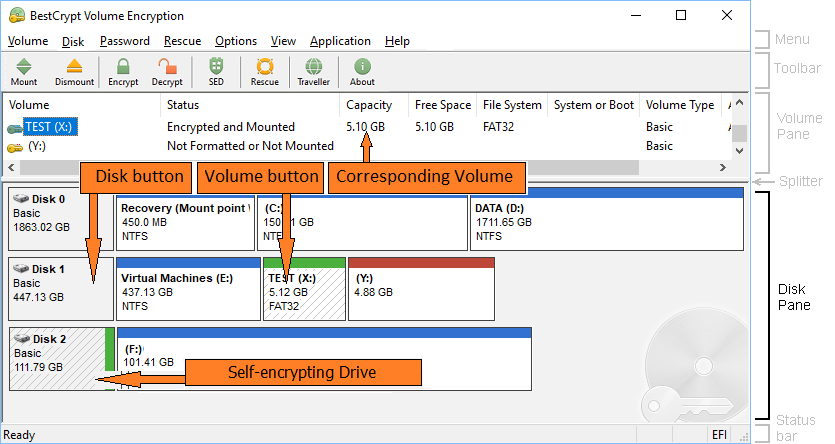
Task: Click the BestCrypt title bar app icon
Action: tap(17, 15)
